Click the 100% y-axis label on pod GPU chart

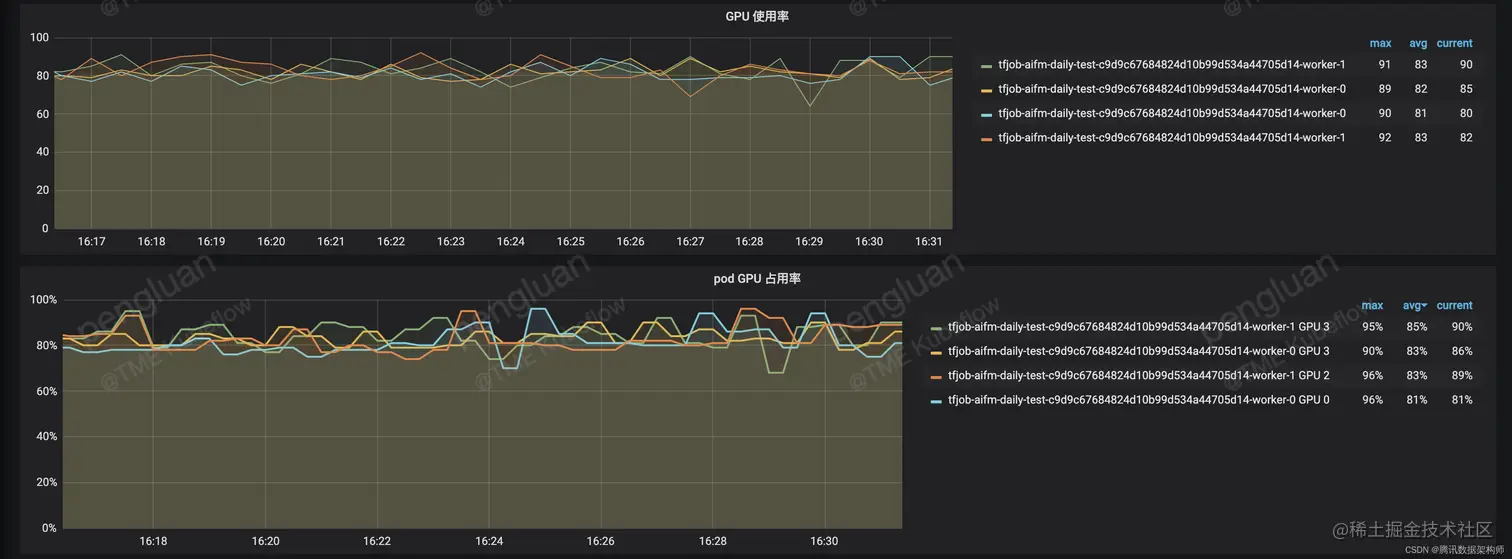[44, 300]
